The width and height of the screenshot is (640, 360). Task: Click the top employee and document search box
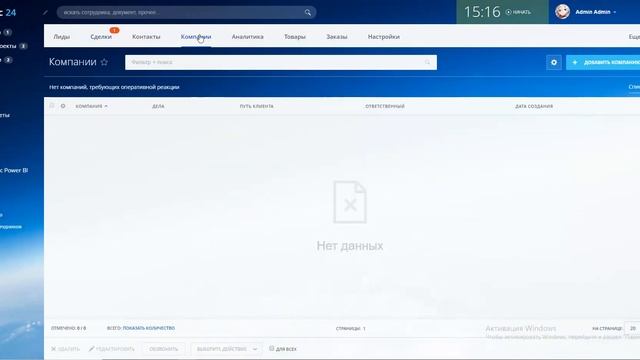pyautogui.click(x=187, y=12)
